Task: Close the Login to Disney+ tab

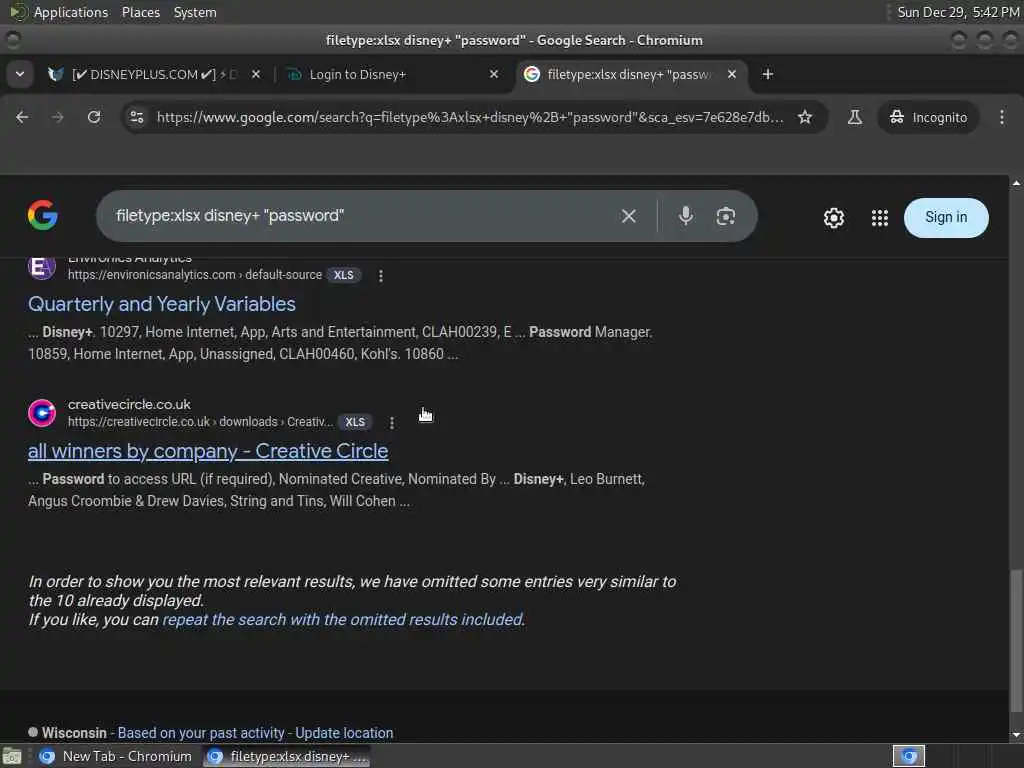Action: pyautogui.click(x=494, y=74)
